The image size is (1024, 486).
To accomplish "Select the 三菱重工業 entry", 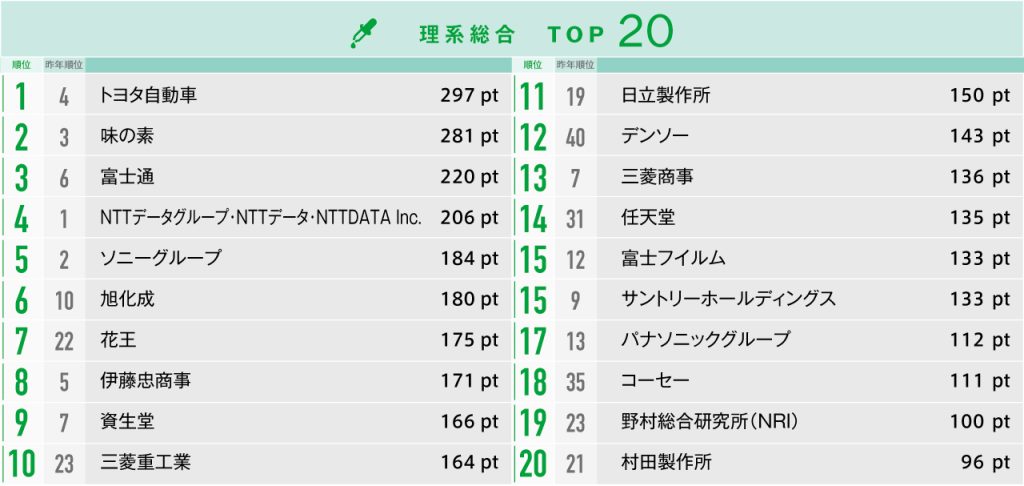I will 146,463.
